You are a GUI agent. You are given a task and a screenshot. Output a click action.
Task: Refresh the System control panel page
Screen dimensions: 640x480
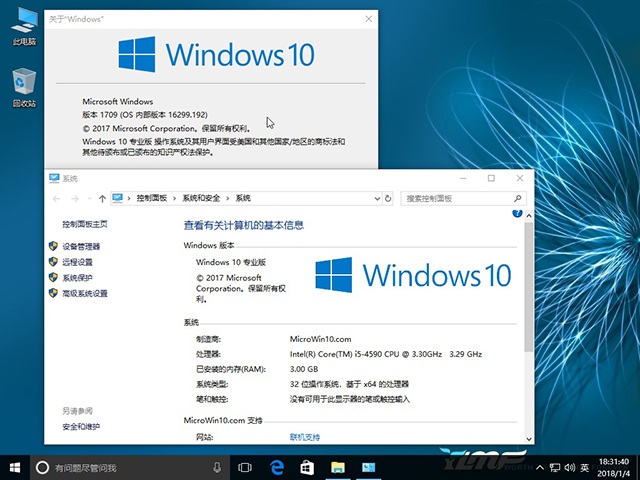coord(388,199)
